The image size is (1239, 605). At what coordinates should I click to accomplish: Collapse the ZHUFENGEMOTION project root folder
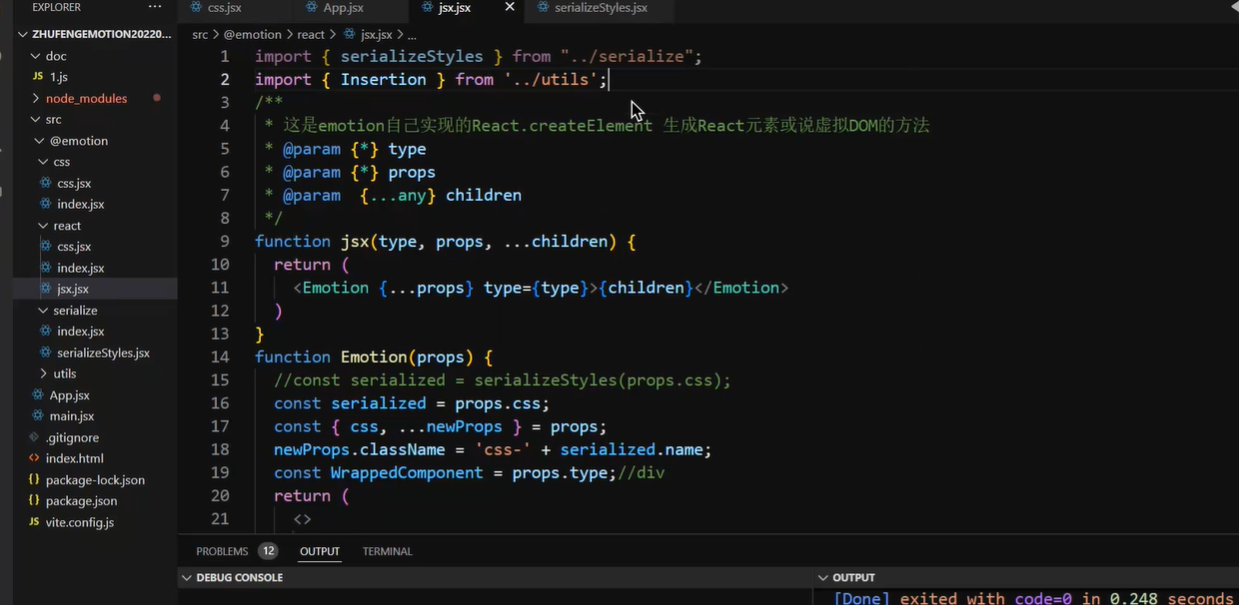pyautogui.click(x=23, y=34)
